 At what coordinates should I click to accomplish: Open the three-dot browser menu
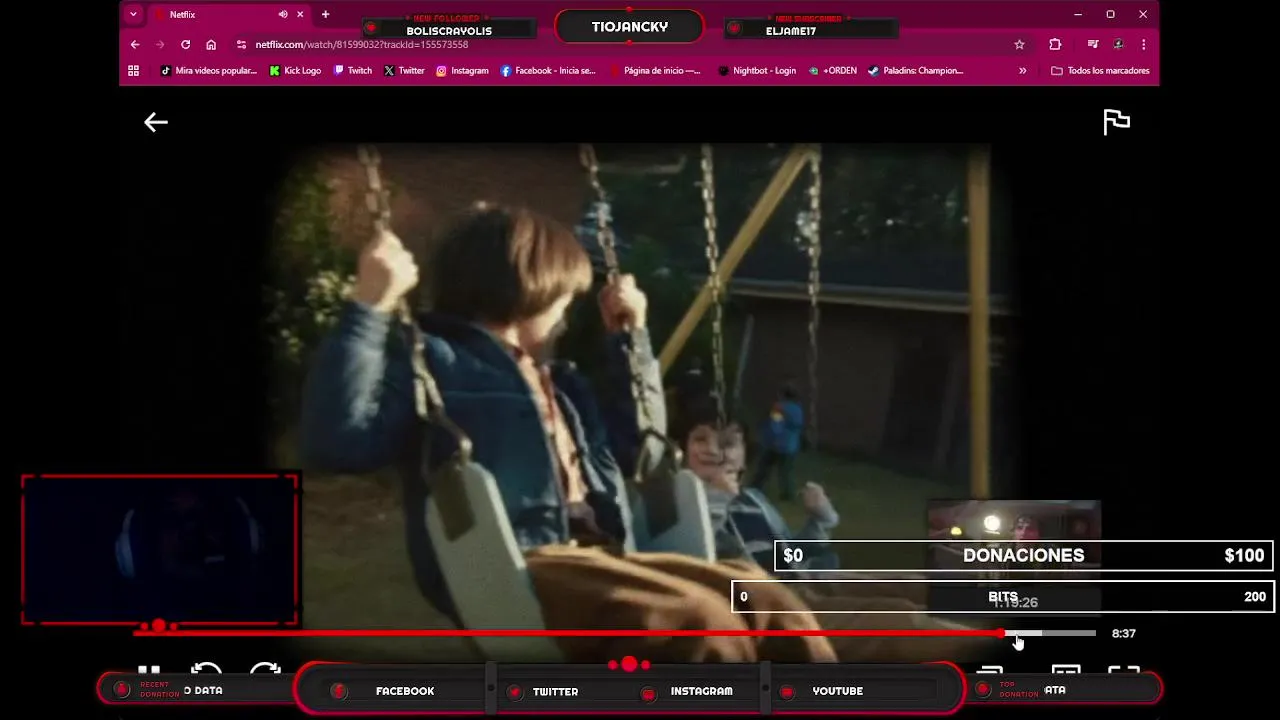[1143, 44]
